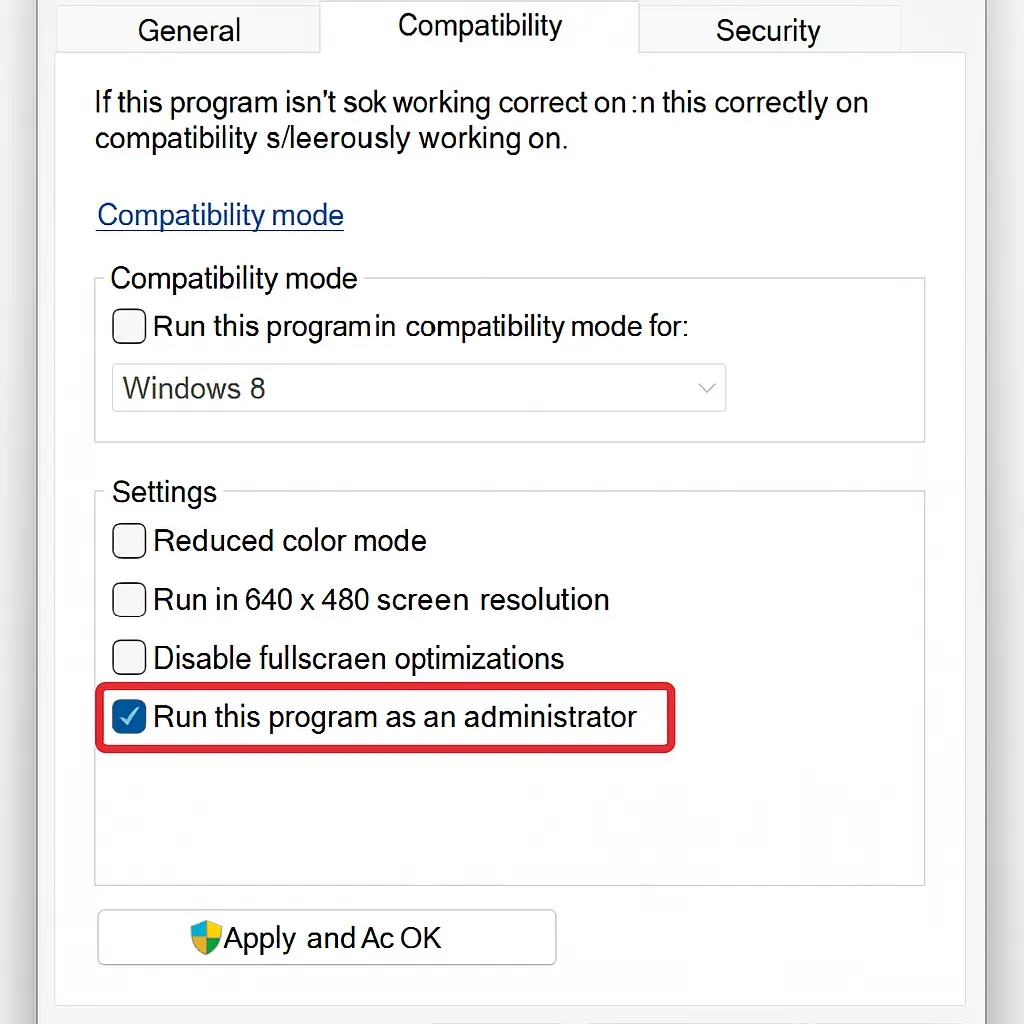Open the Security tab

click(x=768, y=30)
